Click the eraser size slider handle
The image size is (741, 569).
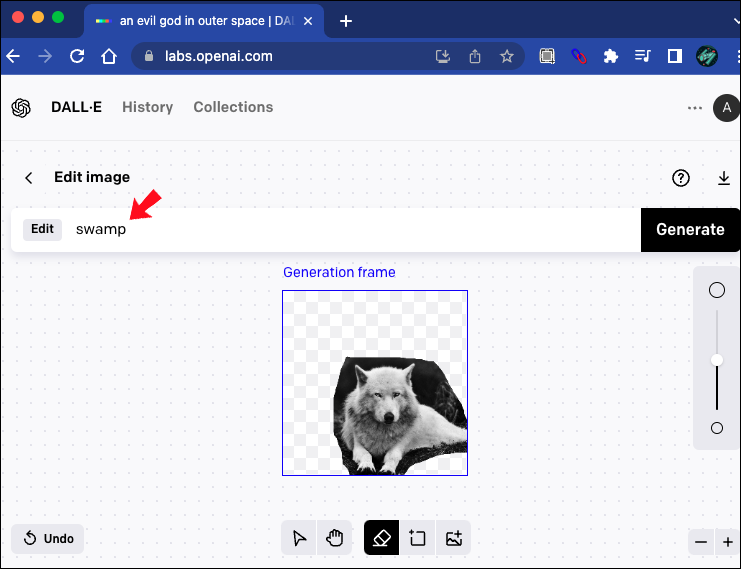click(x=717, y=360)
